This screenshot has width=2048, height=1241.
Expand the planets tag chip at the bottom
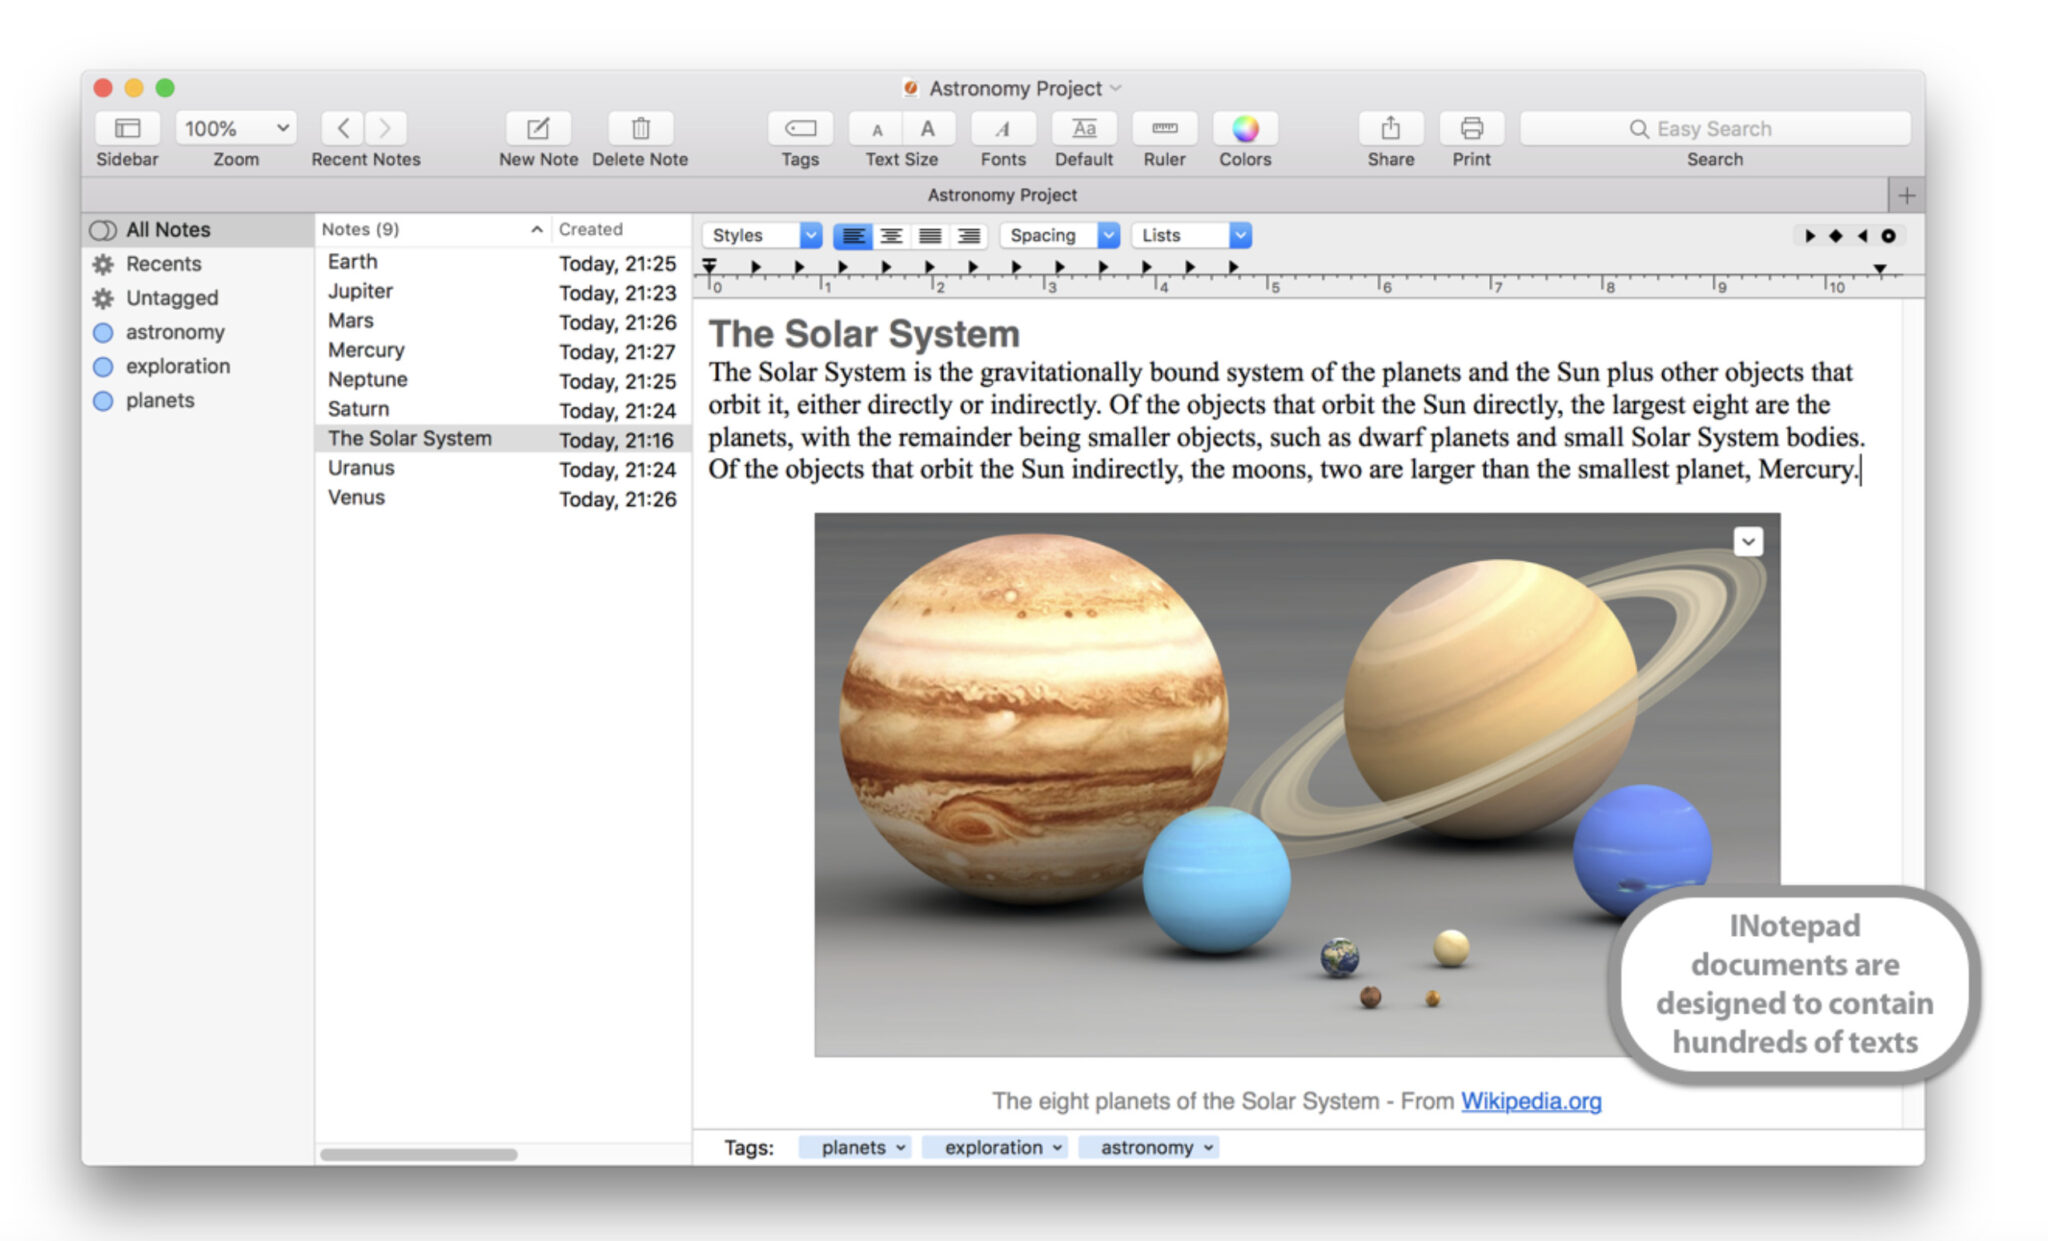click(855, 1147)
